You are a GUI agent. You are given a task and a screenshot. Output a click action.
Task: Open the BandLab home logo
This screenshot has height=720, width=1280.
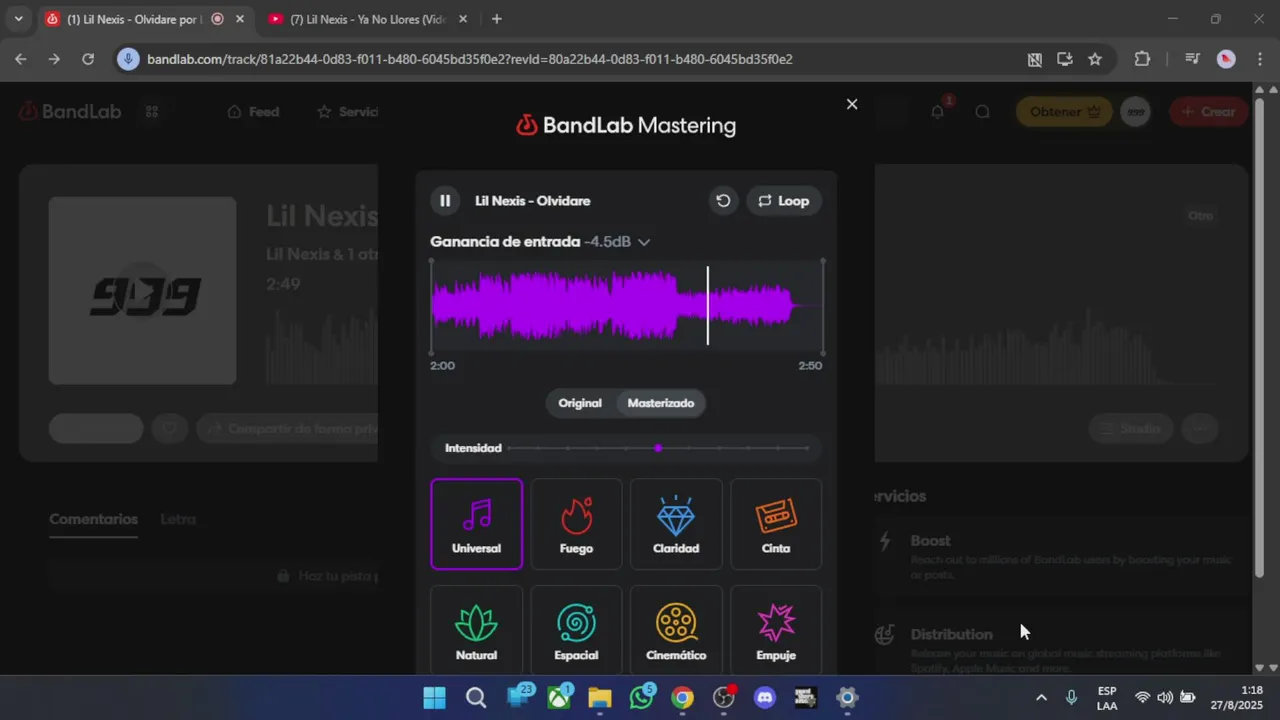tap(70, 111)
